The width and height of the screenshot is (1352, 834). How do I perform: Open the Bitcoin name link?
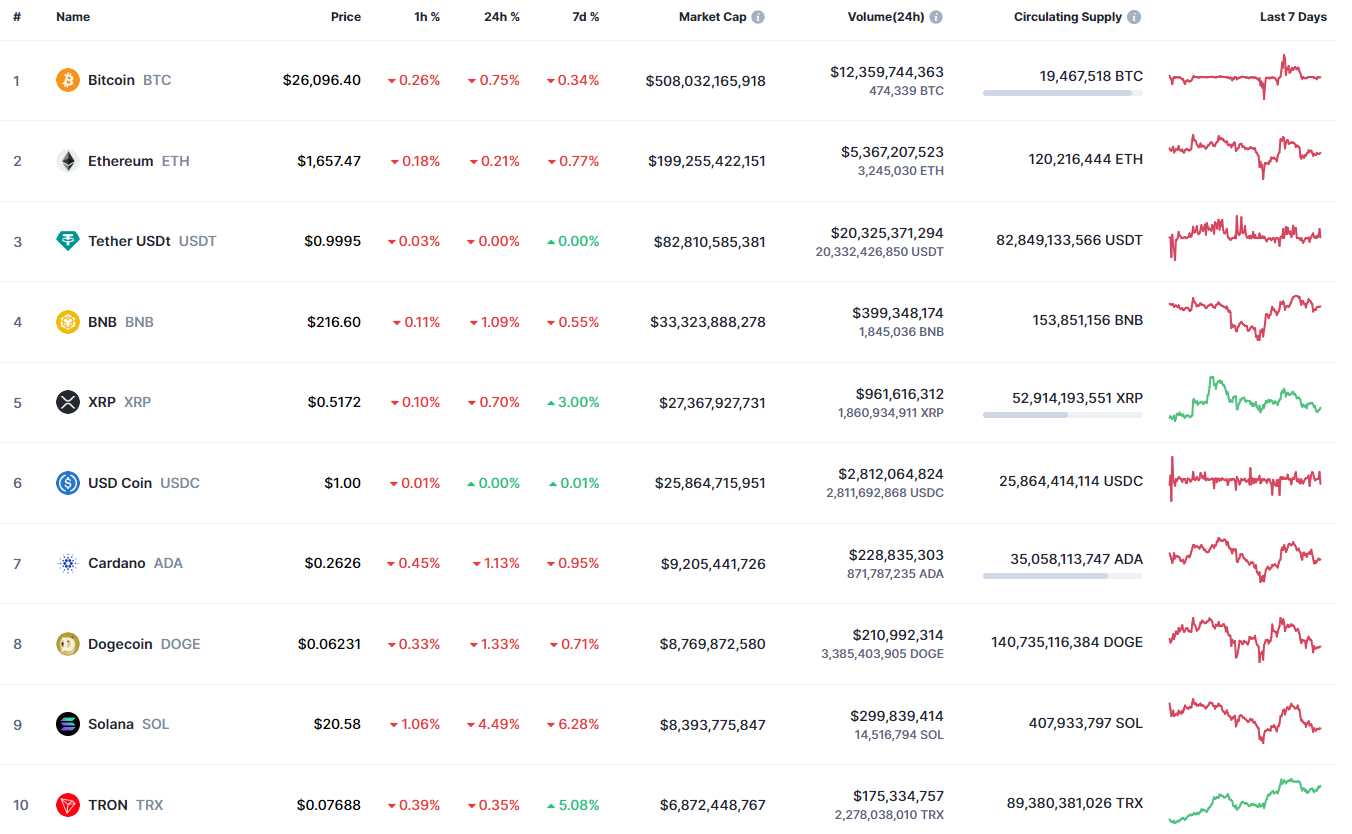pos(110,80)
